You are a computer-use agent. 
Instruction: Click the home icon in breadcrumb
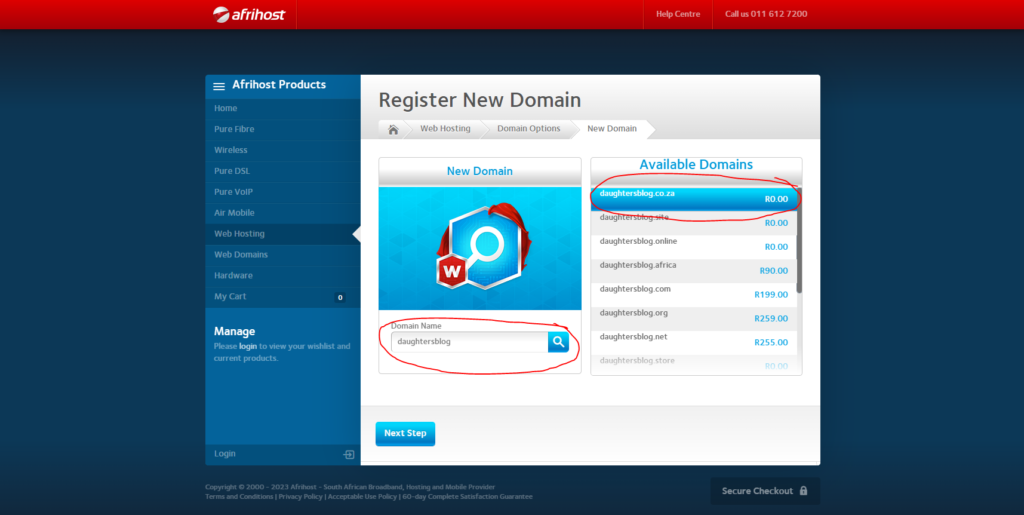[x=393, y=129]
